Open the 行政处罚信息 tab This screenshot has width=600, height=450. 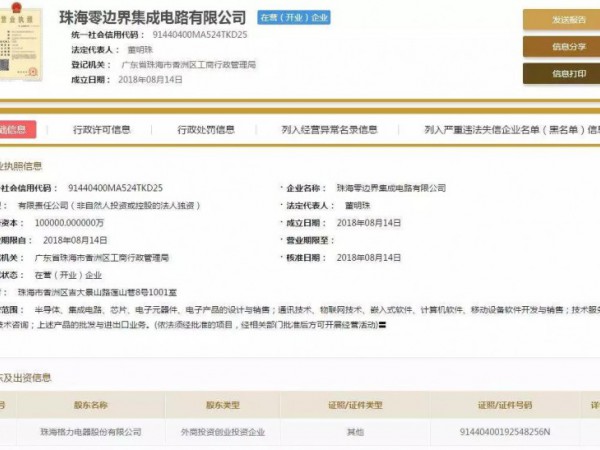point(206,129)
